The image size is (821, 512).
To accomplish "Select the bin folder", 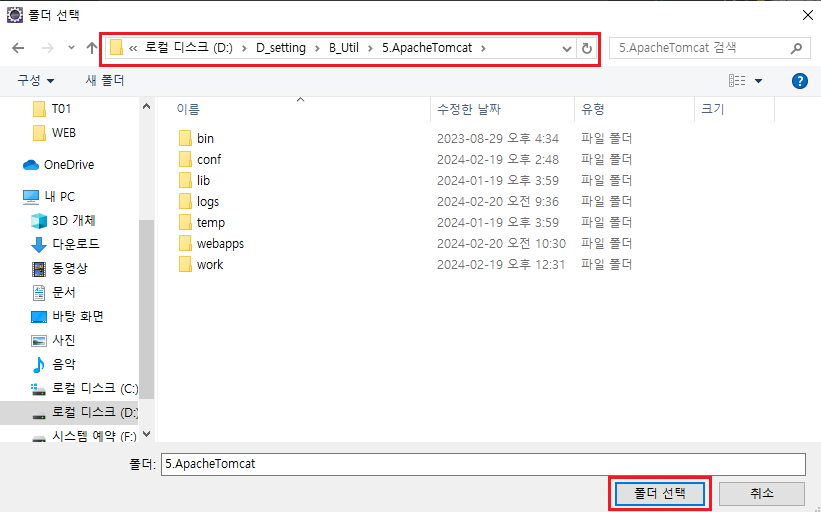I will point(196,139).
